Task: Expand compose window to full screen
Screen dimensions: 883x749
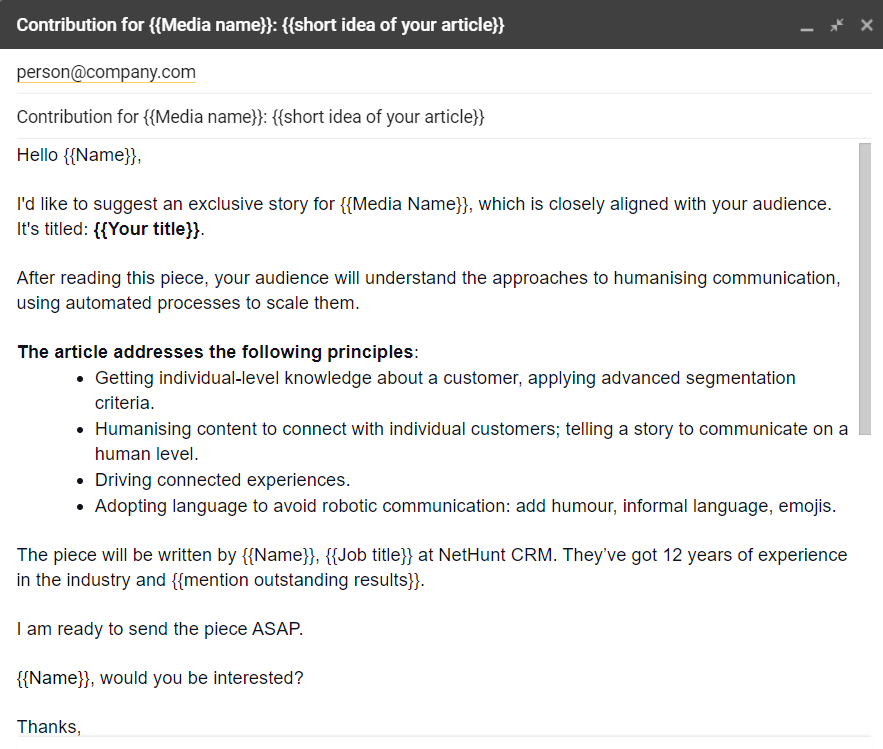Action: coord(837,25)
